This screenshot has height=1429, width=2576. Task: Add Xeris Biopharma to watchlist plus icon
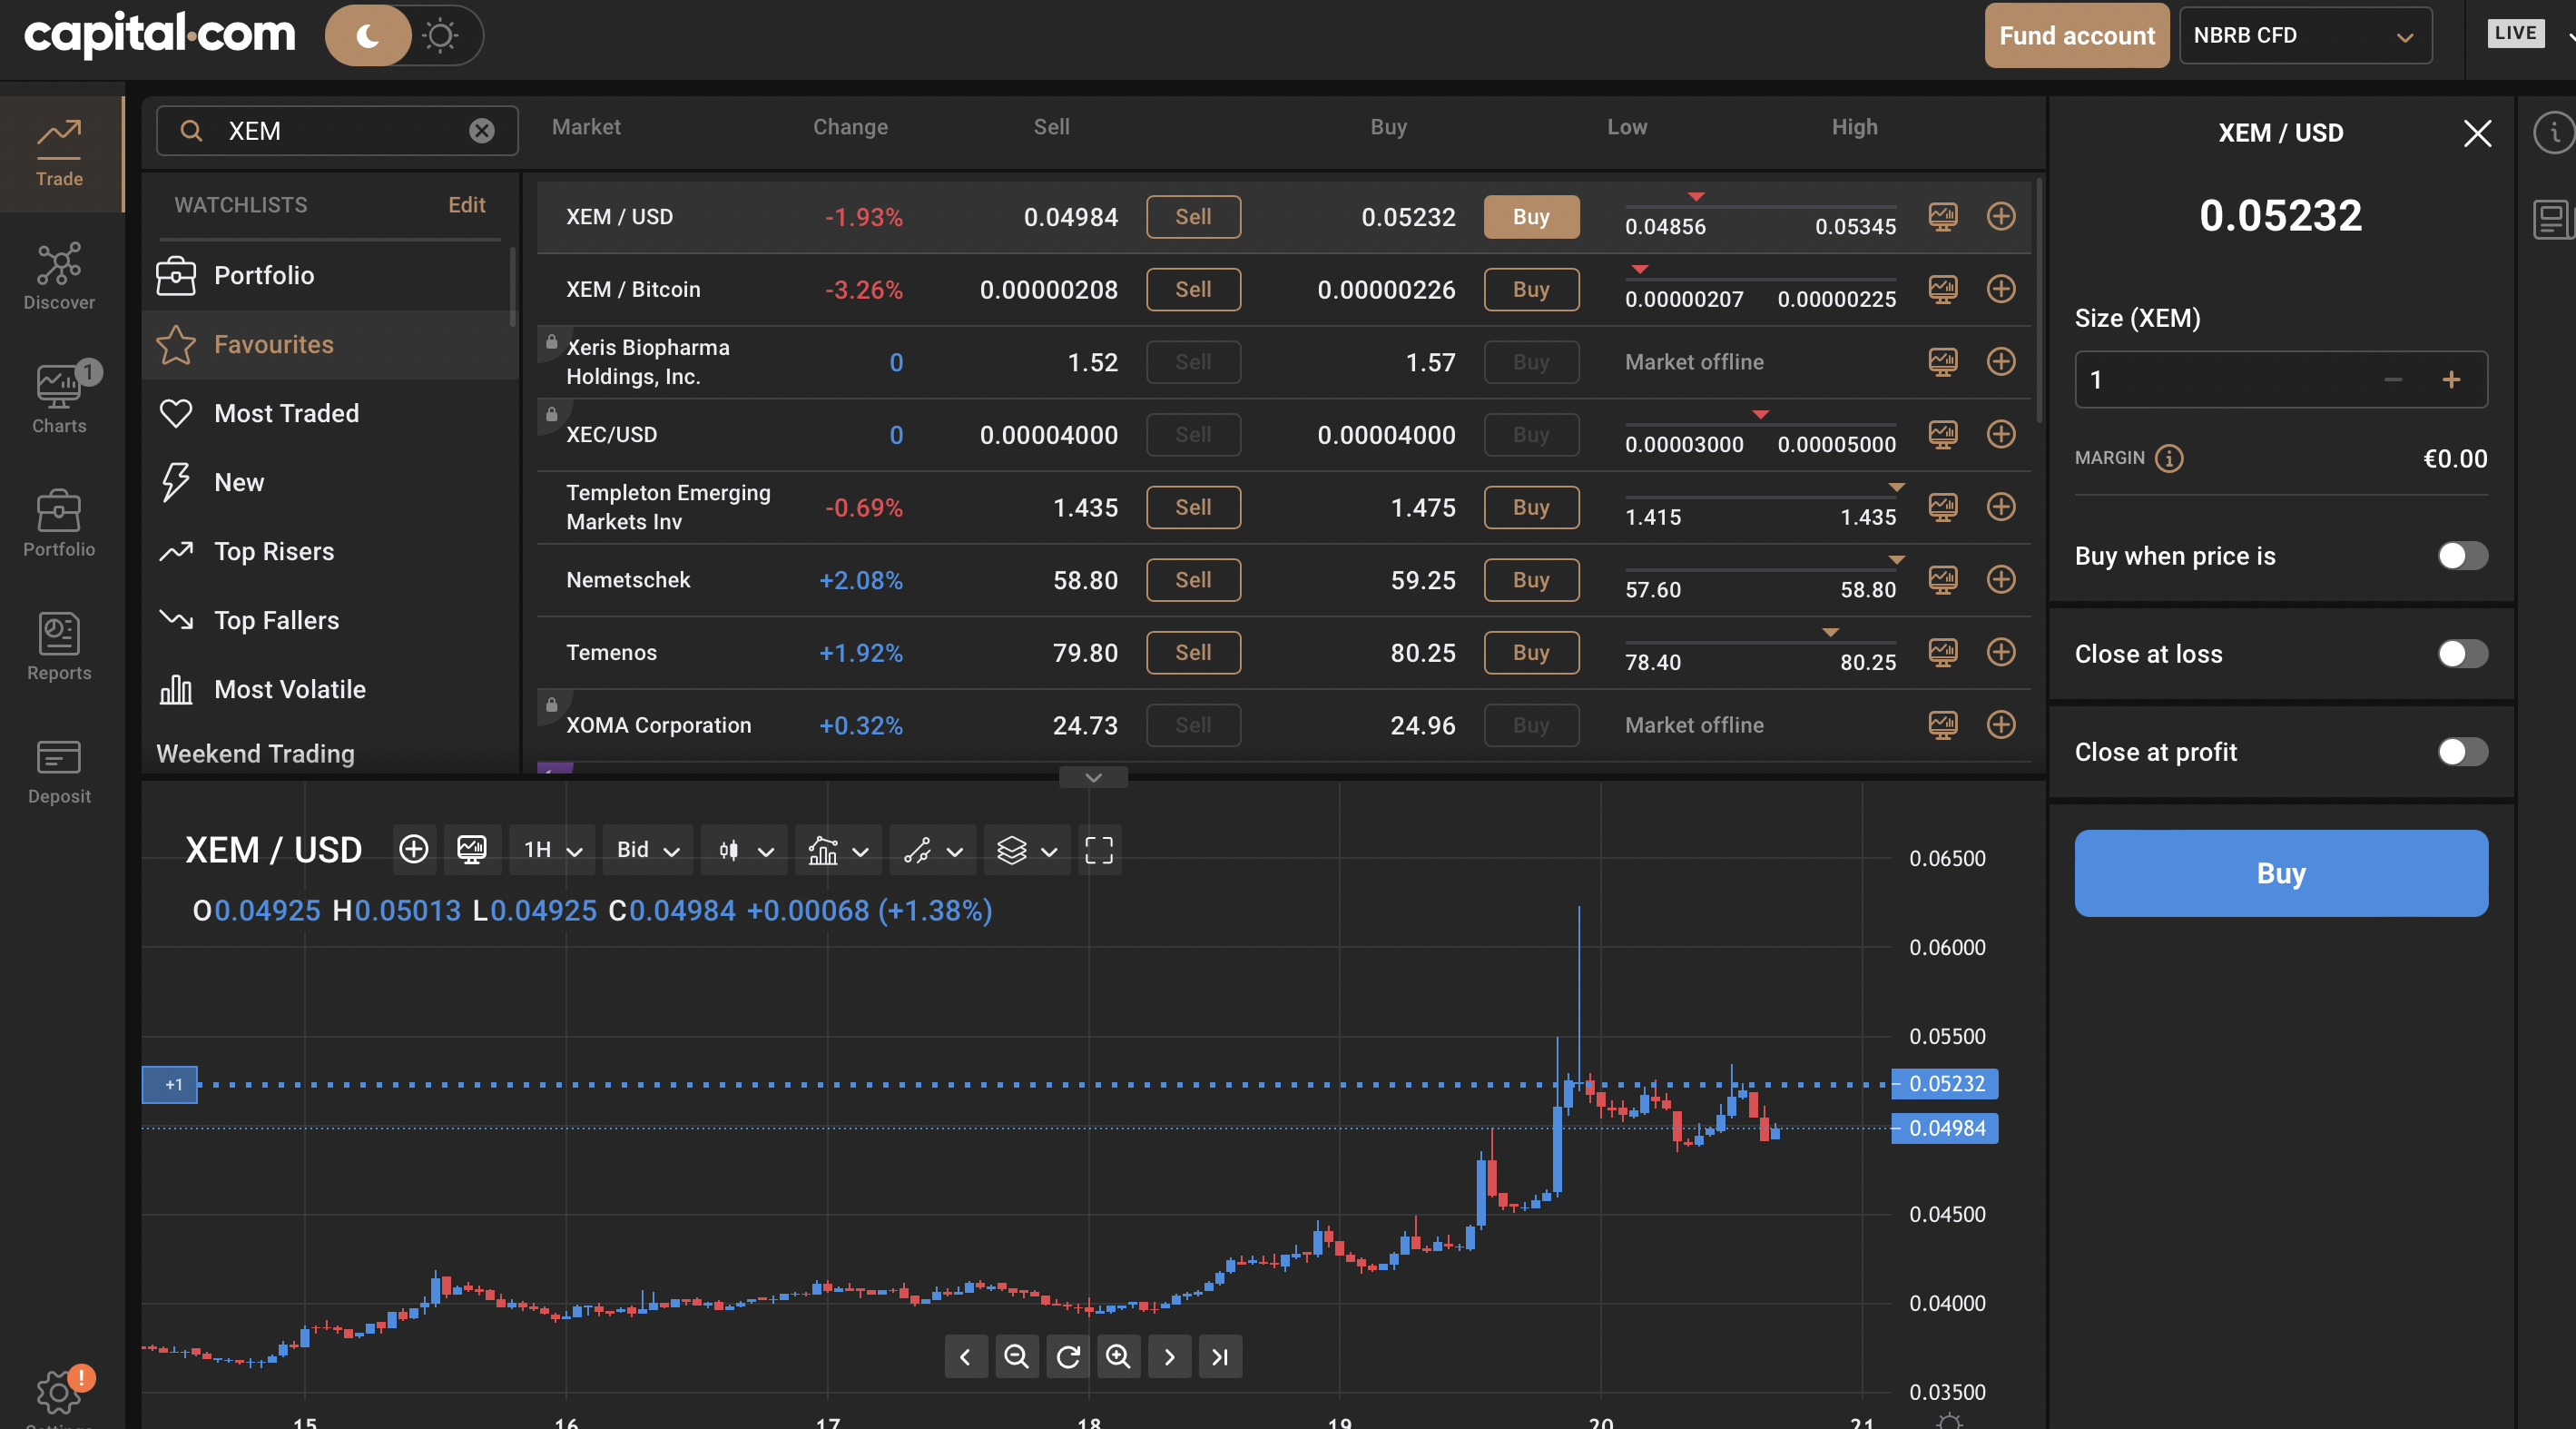(x=2000, y=361)
